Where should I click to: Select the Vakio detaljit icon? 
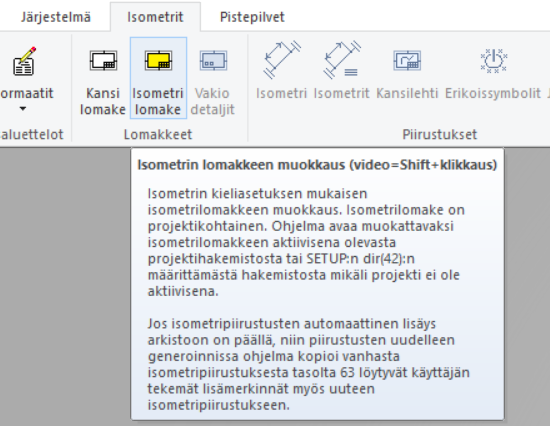(x=213, y=61)
